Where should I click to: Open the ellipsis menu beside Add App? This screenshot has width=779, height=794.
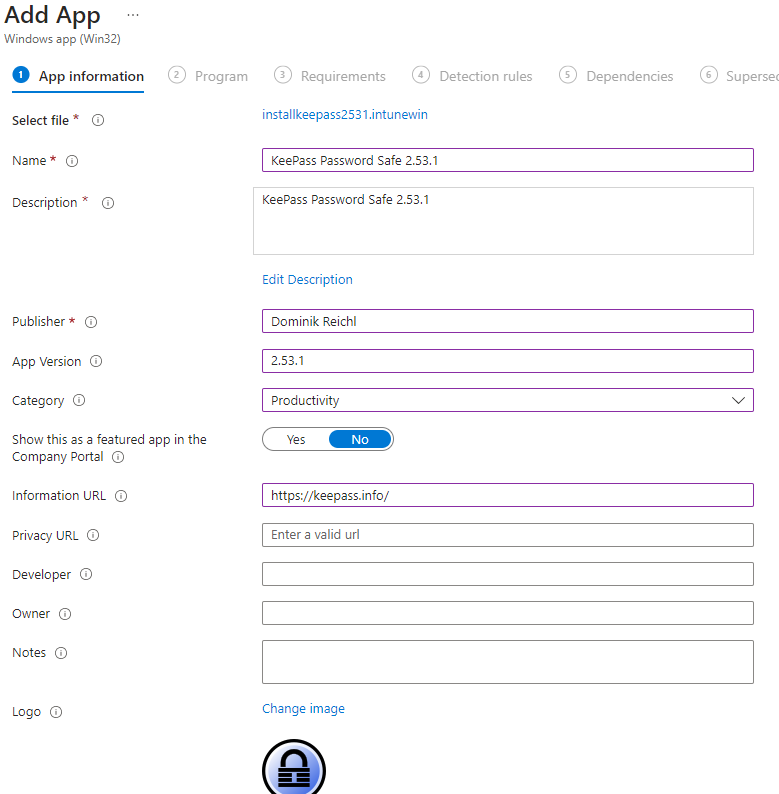tap(133, 15)
